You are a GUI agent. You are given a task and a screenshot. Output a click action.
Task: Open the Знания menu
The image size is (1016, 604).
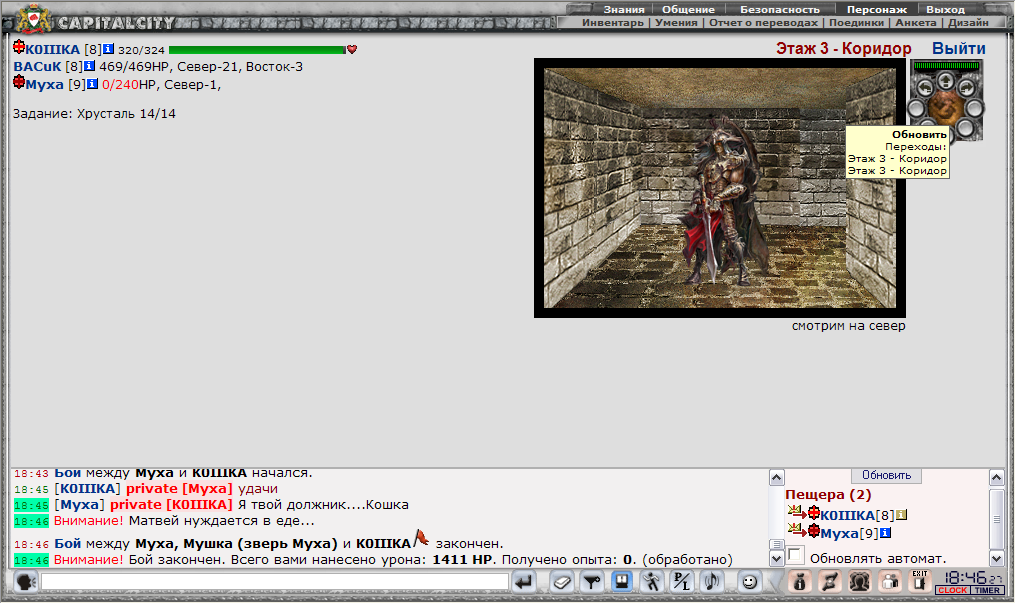click(624, 9)
